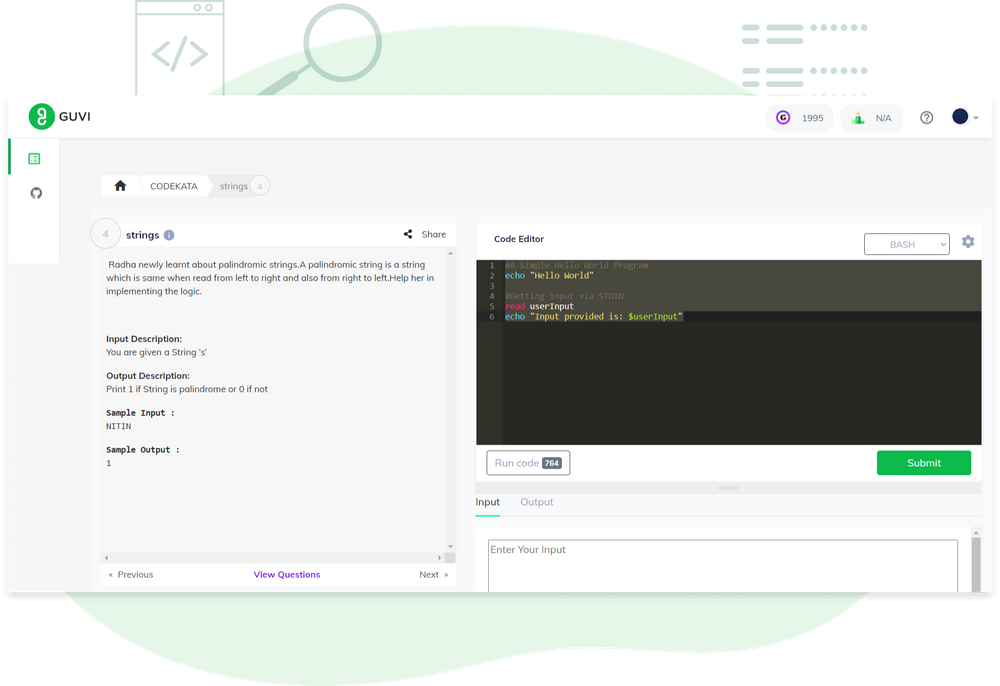The width and height of the screenshot is (1000, 686).
Task: Switch to the Output tab
Action: tap(537, 502)
